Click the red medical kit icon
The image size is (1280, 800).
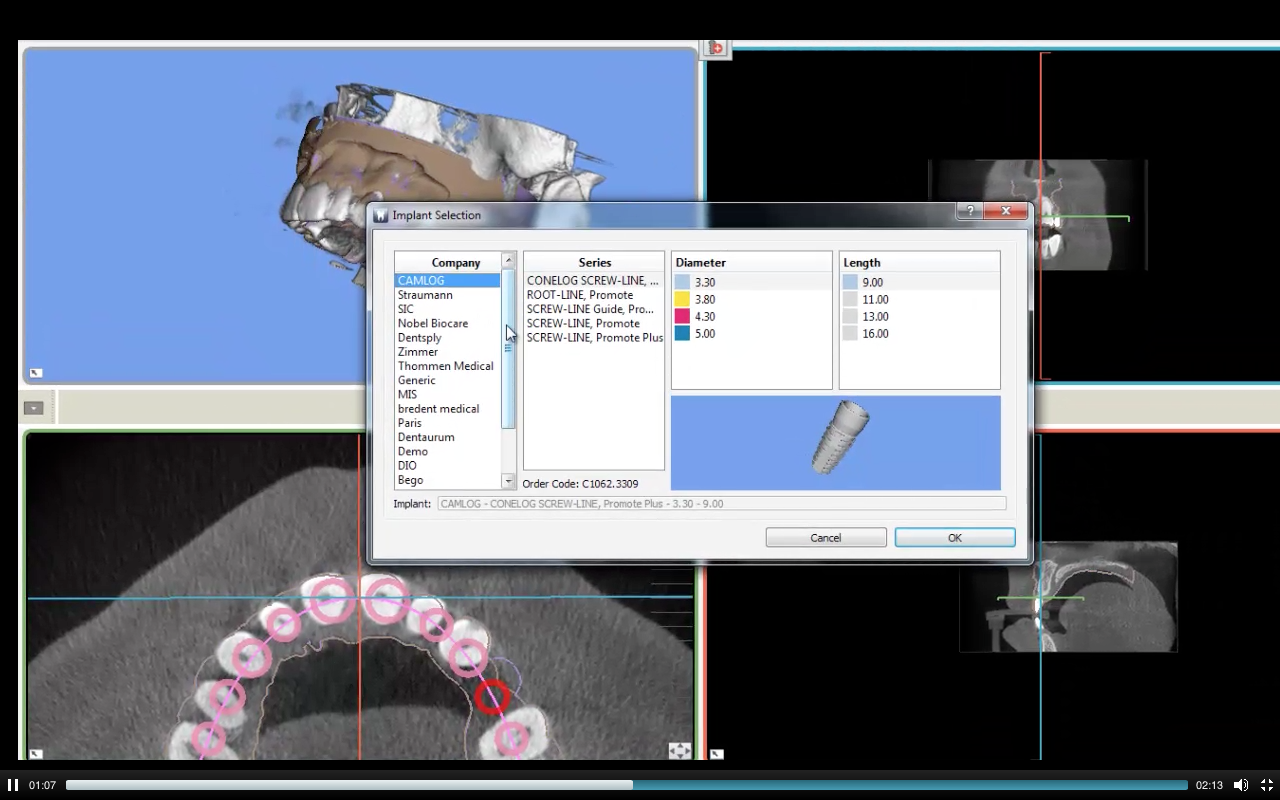click(x=716, y=48)
